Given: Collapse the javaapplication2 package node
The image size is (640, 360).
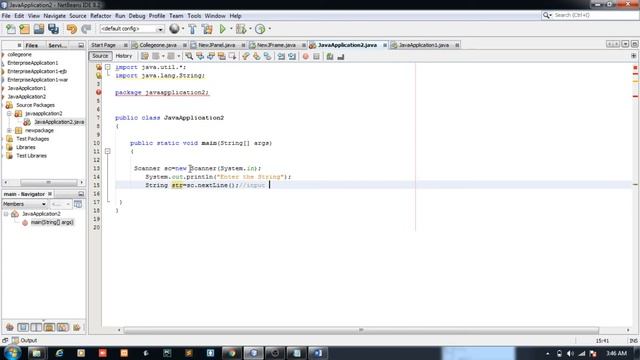Looking at the screenshot, I should [9, 113].
